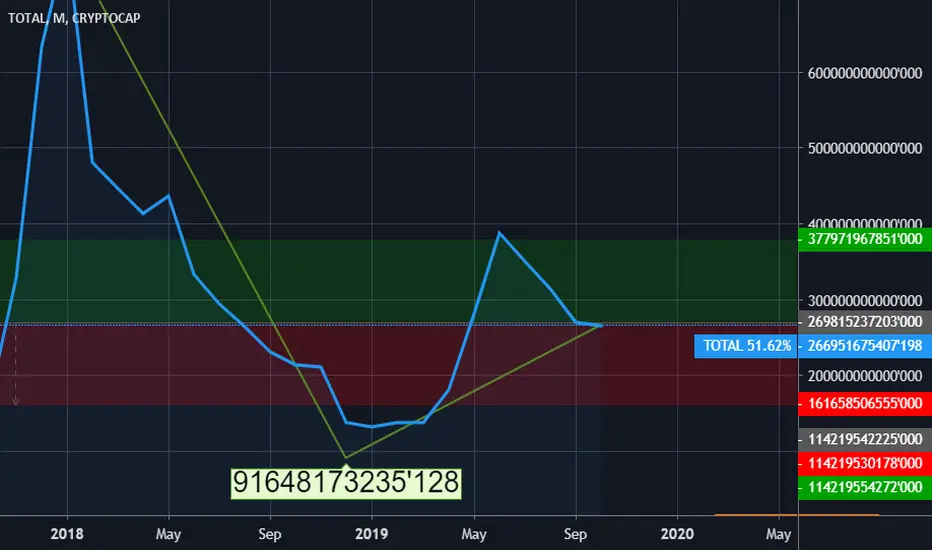Viewport: 932px width, 550px height.
Task: Click the red 114219530178'000 price tag
Action: pos(865,463)
